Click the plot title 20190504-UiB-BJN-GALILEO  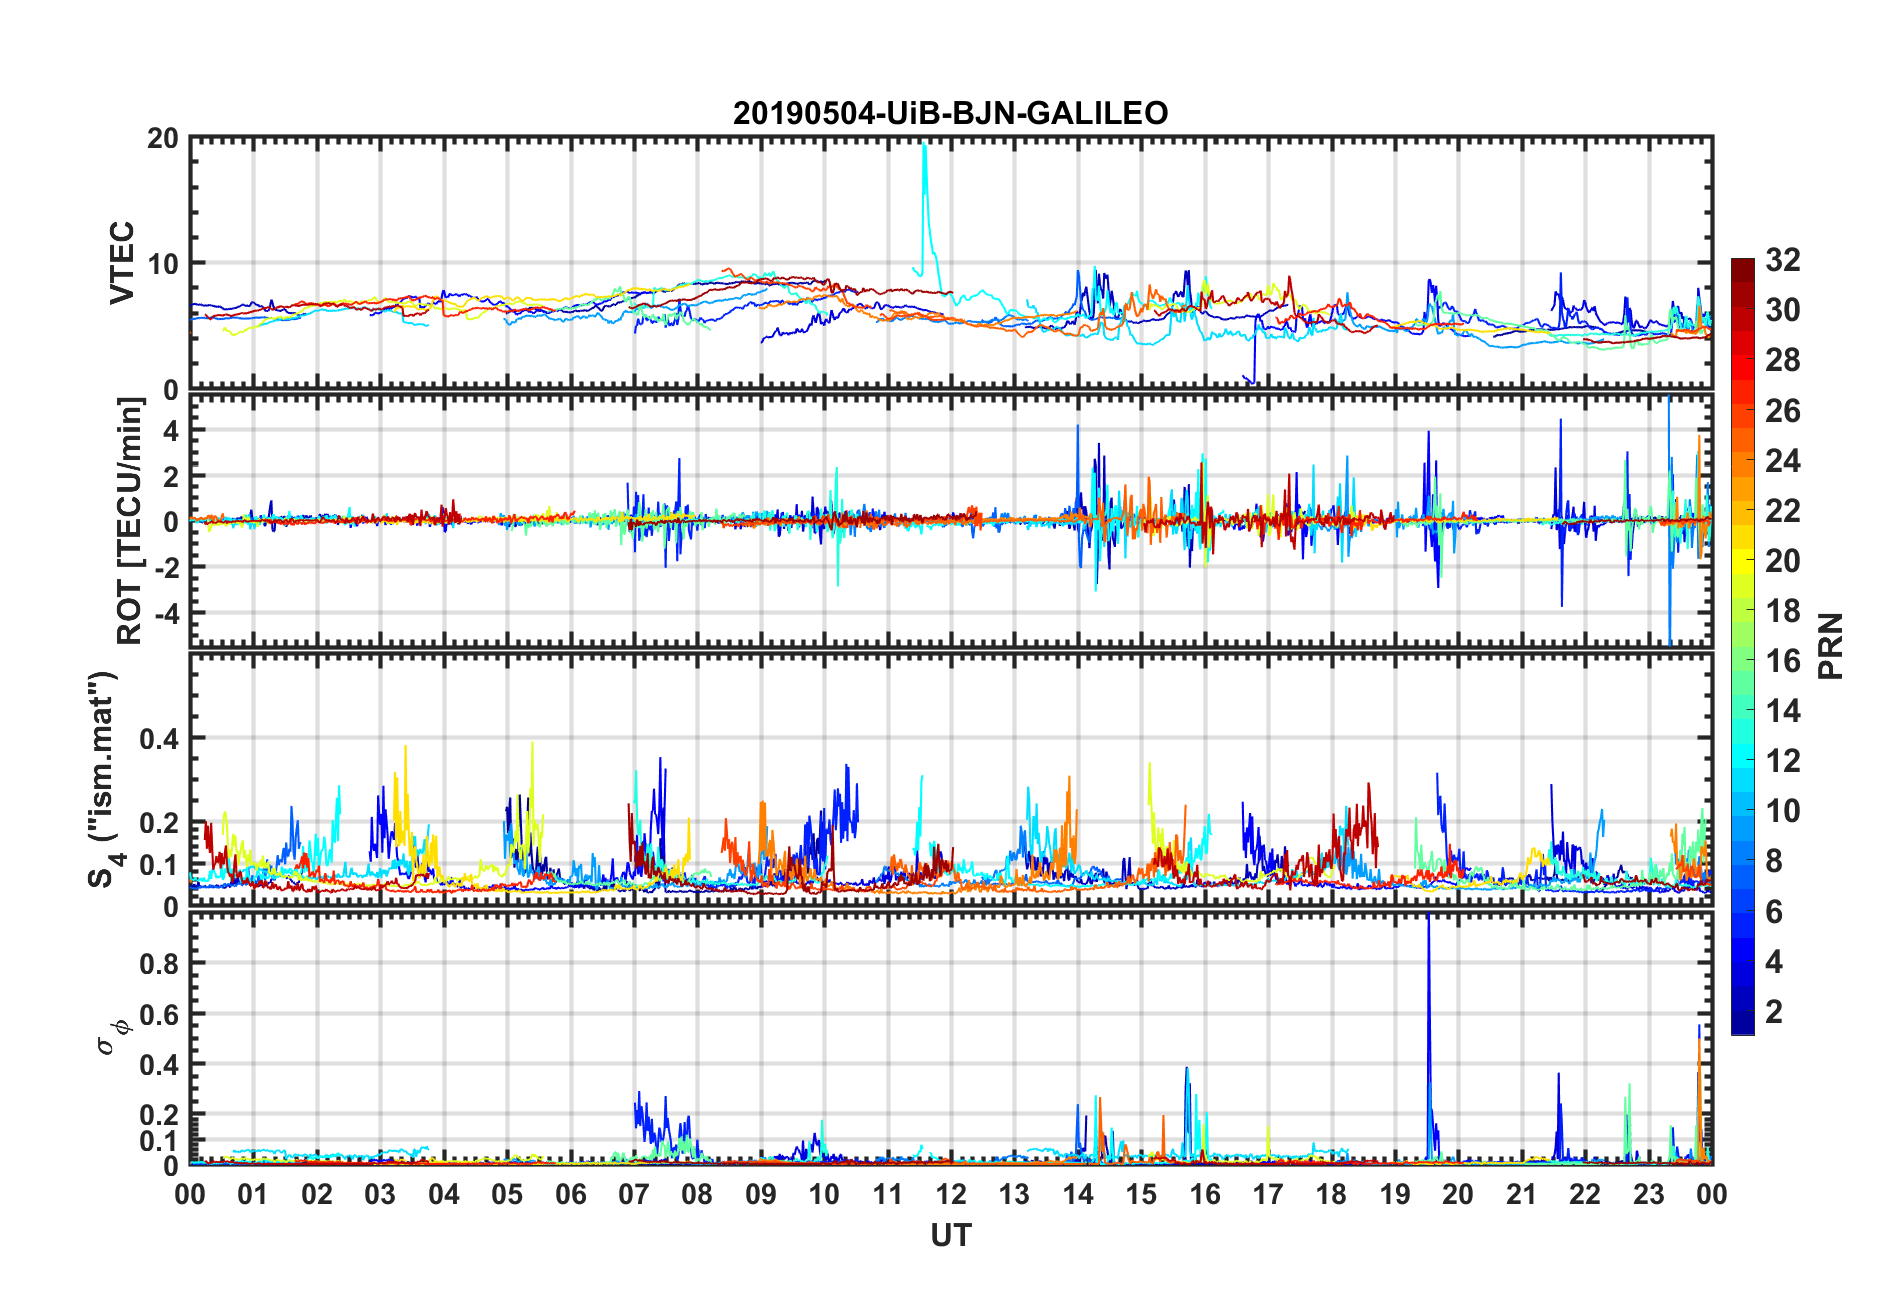pos(950,113)
